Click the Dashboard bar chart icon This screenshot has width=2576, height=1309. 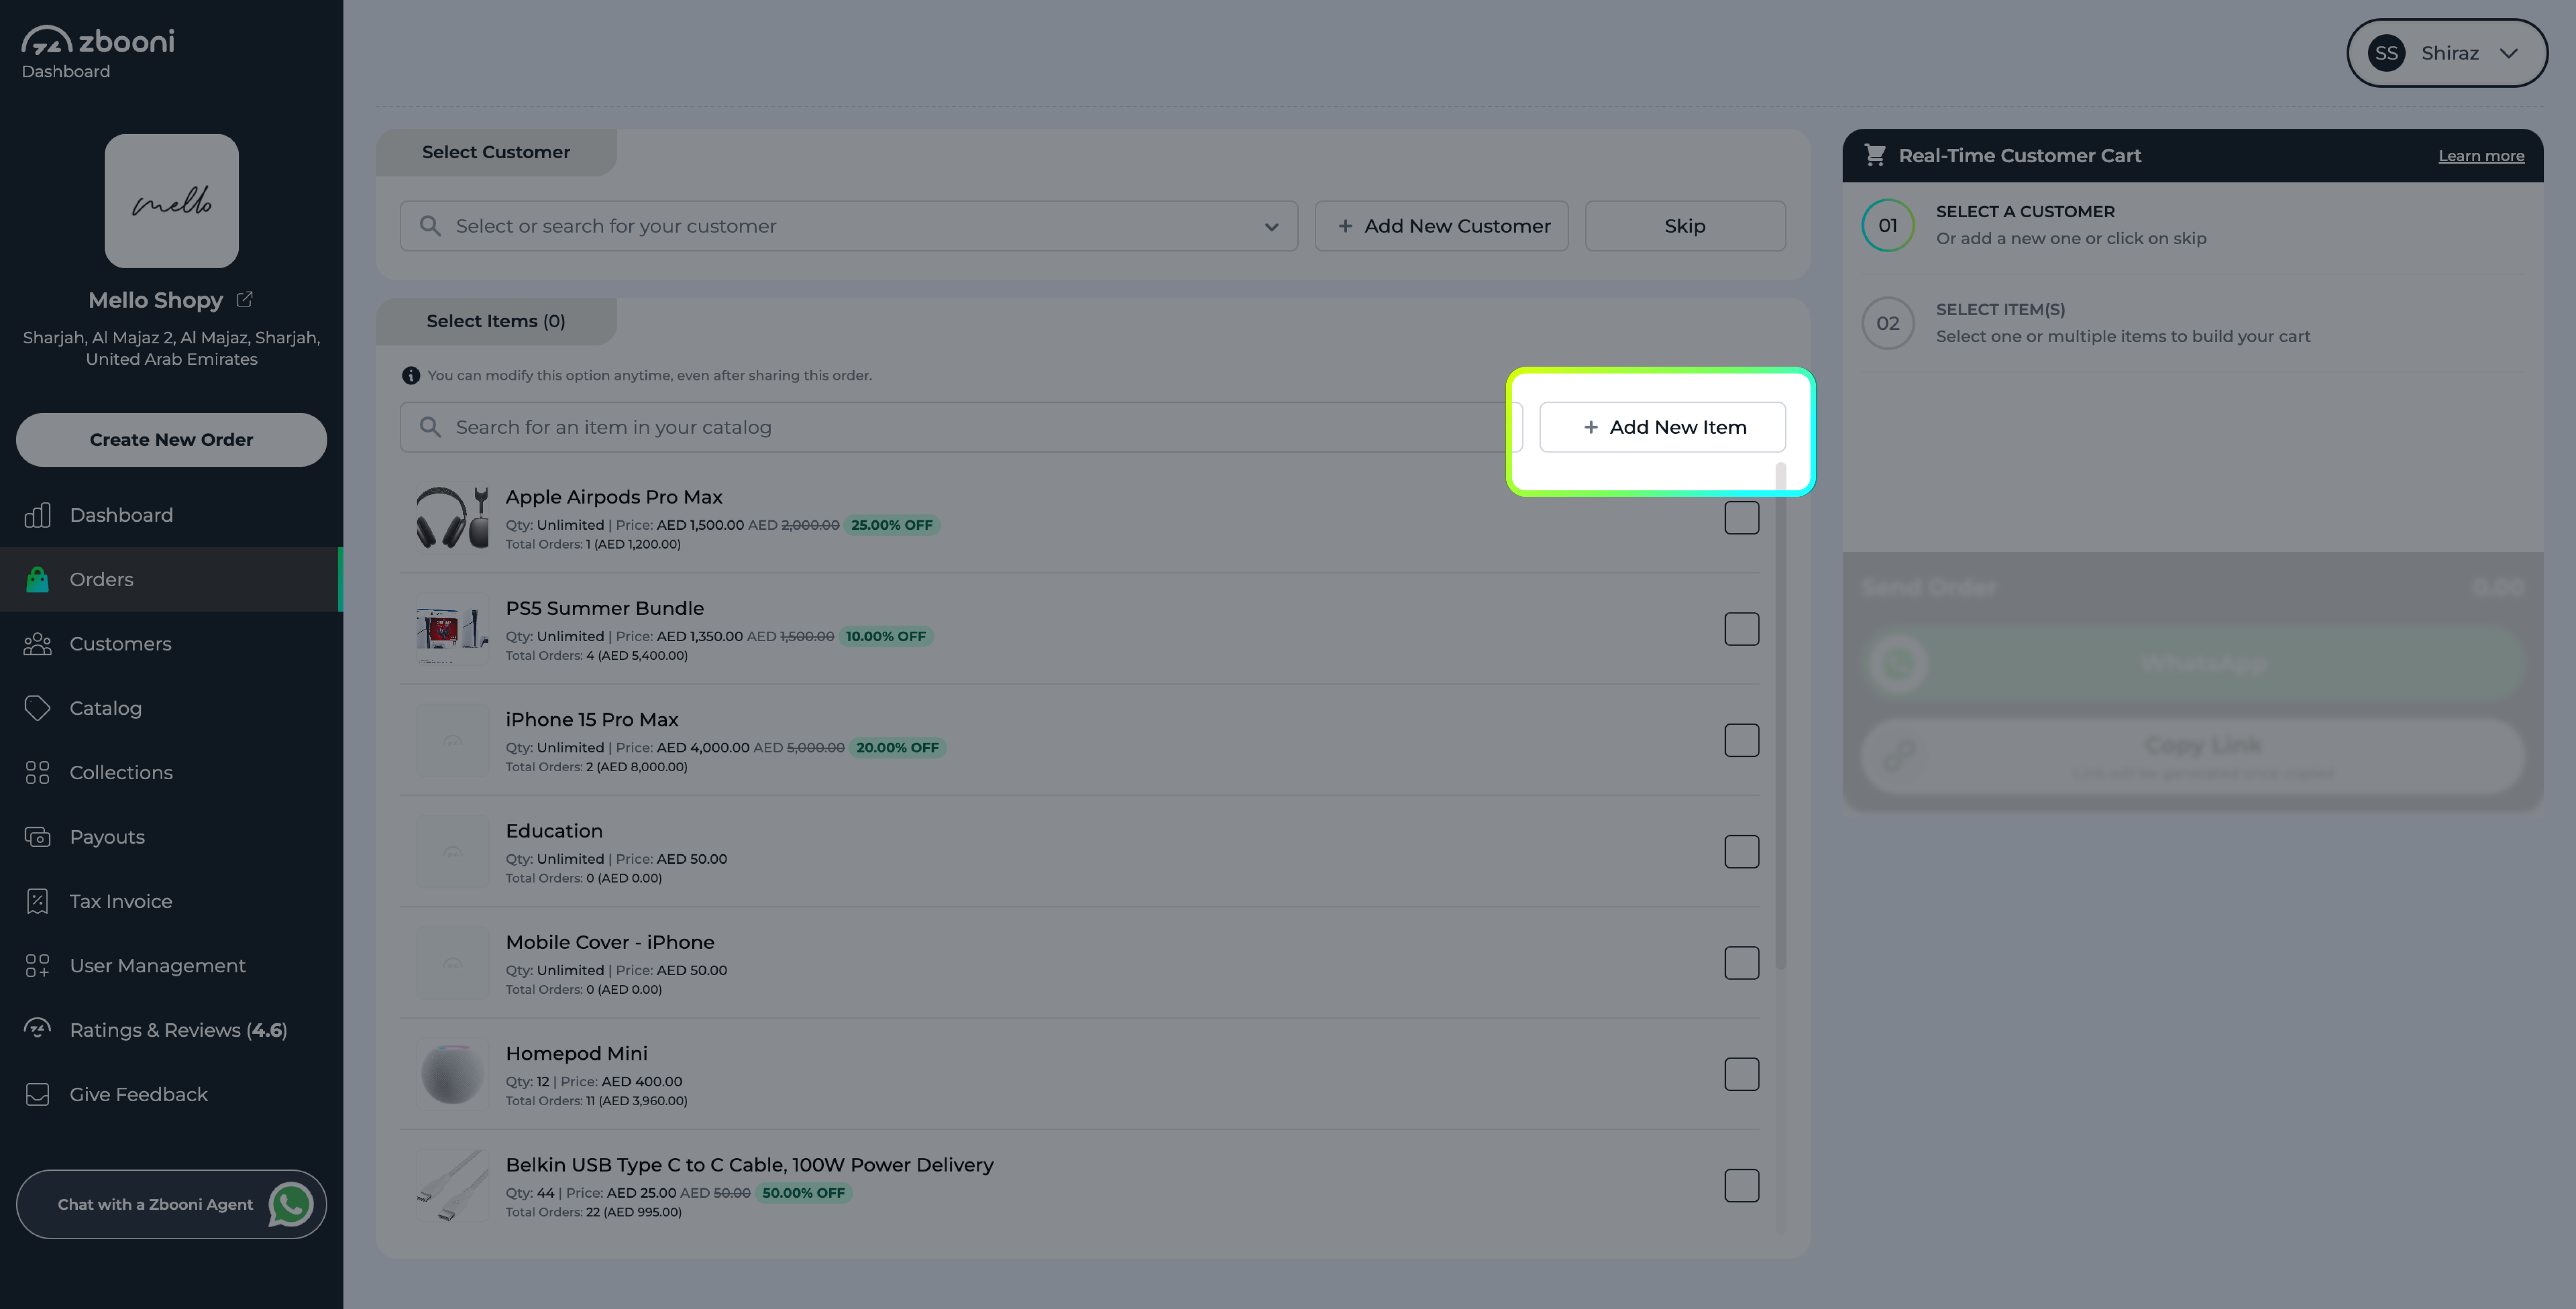click(x=37, y=515)
